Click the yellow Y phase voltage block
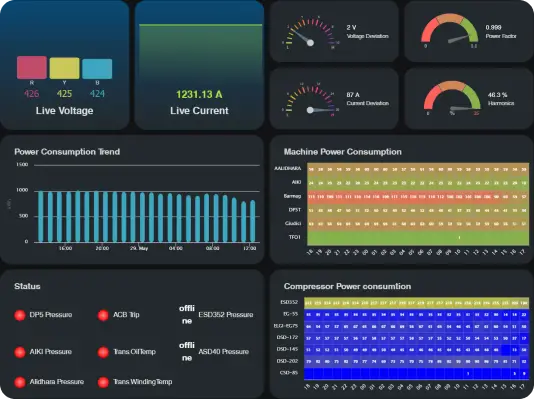Viewport: 534px width, 399px height. tap(64, 68)
